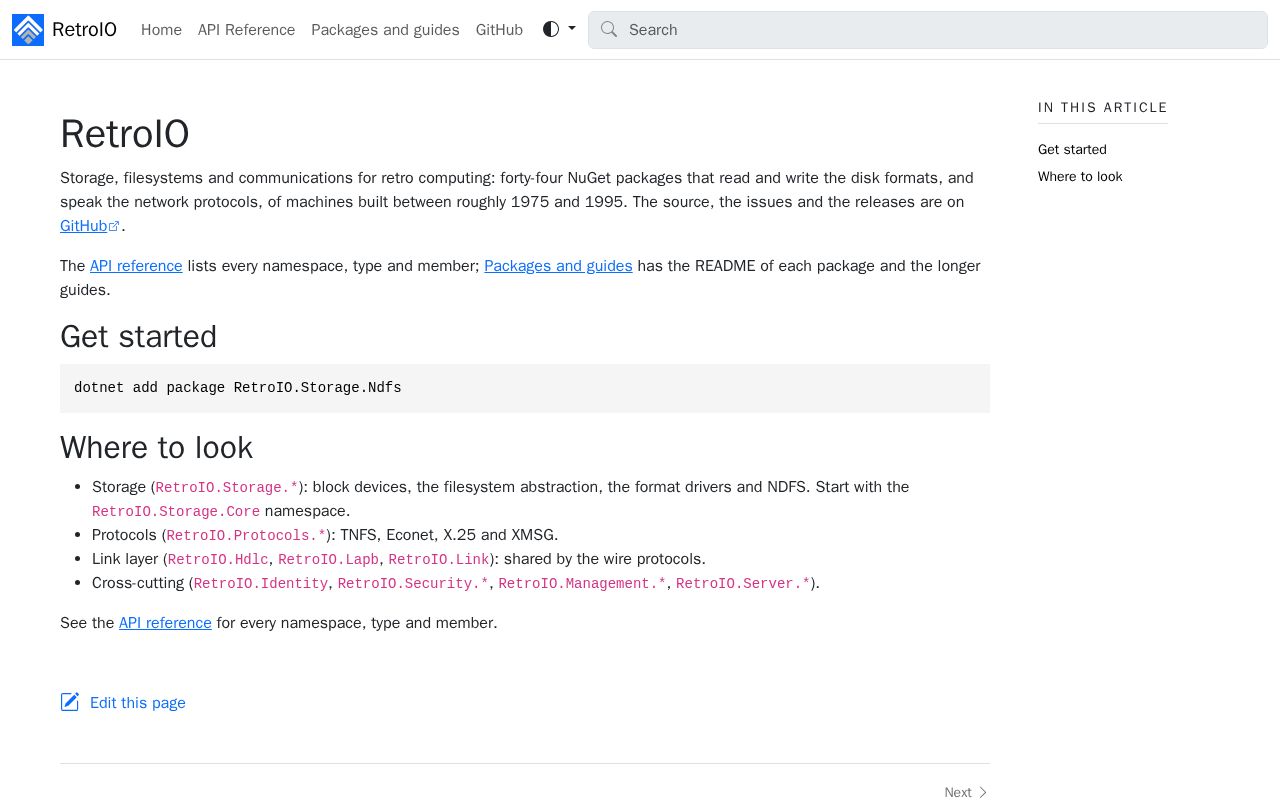Click the search magnifier icon
The image size is (1280, 800).
click(x=609, y=29)
